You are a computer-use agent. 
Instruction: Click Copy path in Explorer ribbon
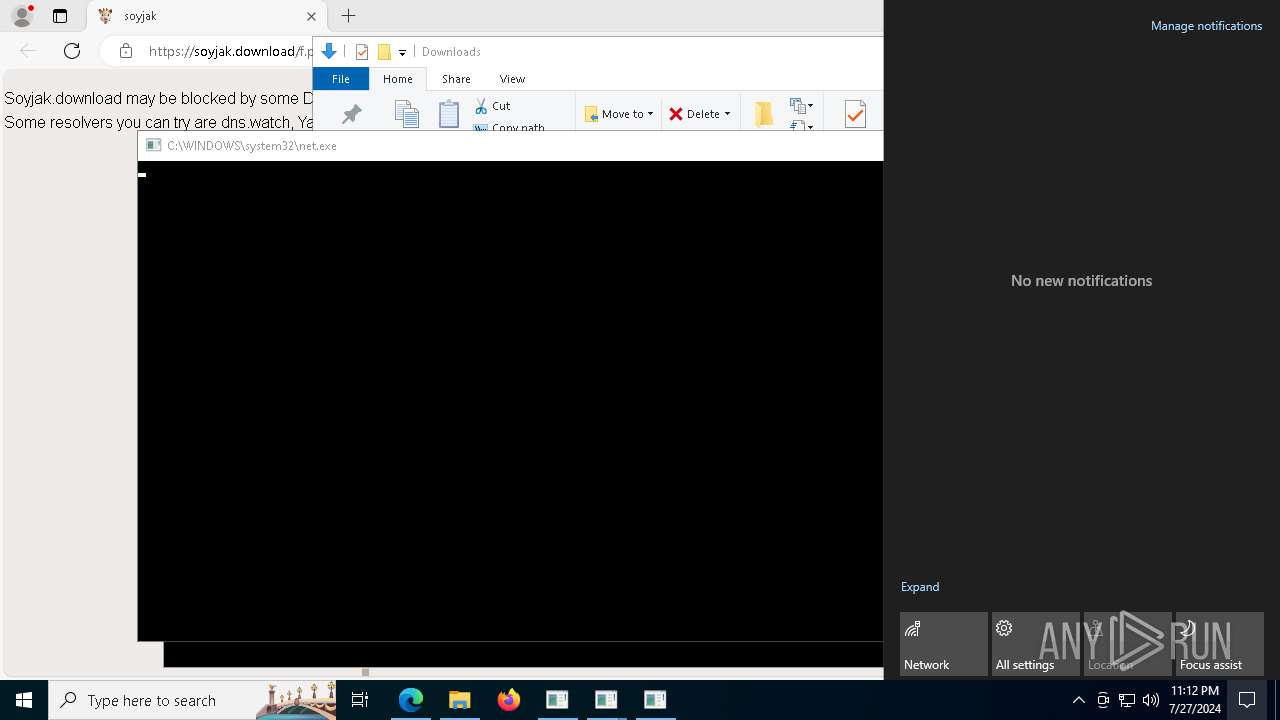[x=508, y=127]
